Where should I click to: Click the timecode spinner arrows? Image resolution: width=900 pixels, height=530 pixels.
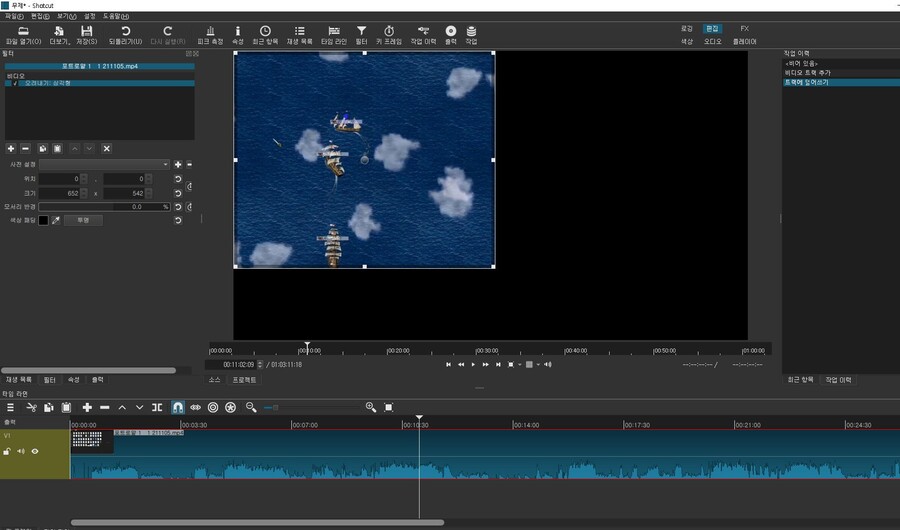click(x=260, y=365)
